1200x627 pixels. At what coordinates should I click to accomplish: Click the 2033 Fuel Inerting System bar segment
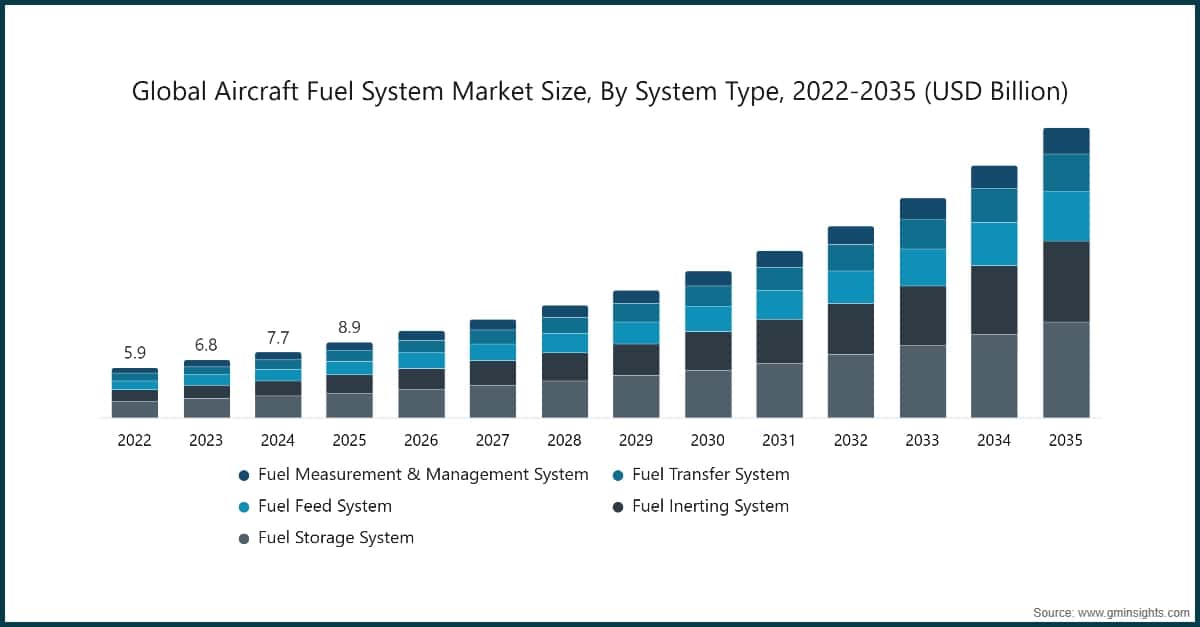click(922, 316)
